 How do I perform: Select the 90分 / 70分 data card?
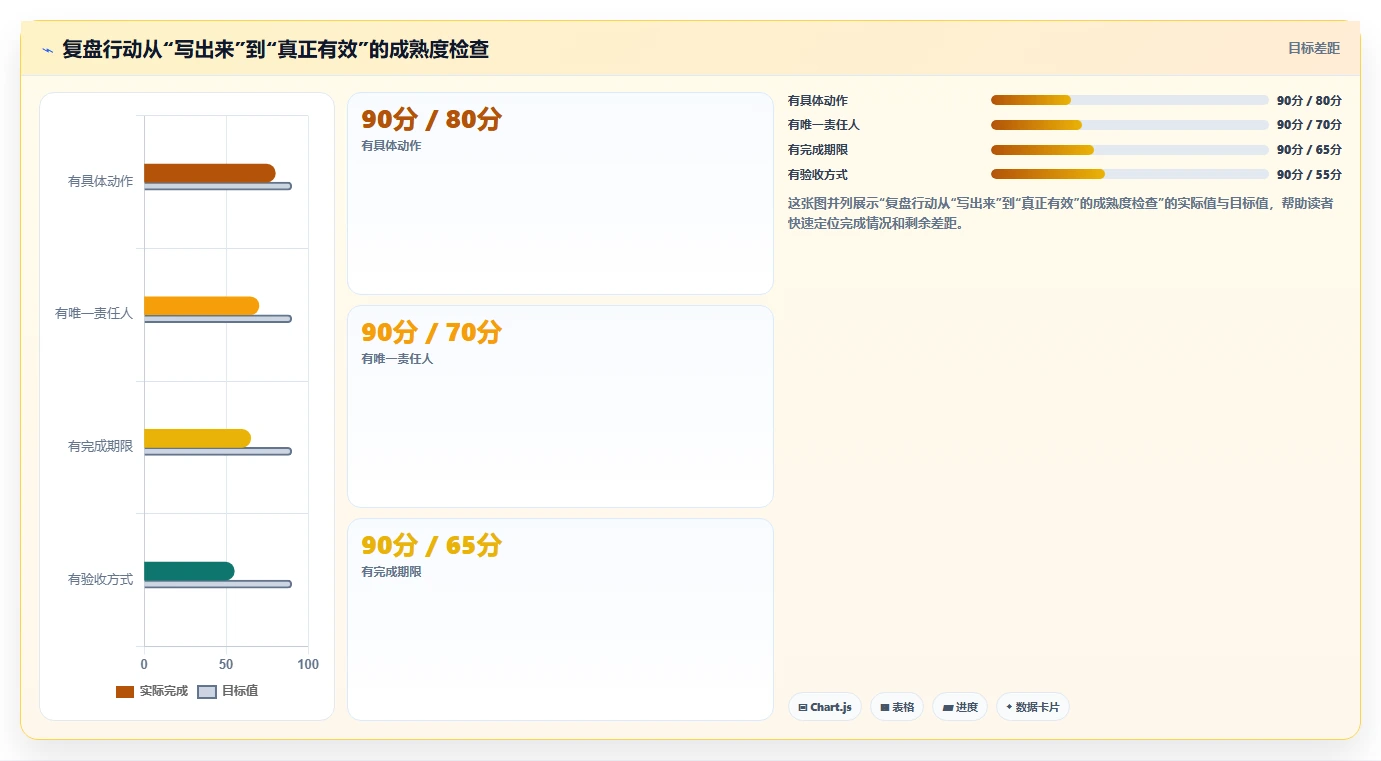tap(560, 407)
